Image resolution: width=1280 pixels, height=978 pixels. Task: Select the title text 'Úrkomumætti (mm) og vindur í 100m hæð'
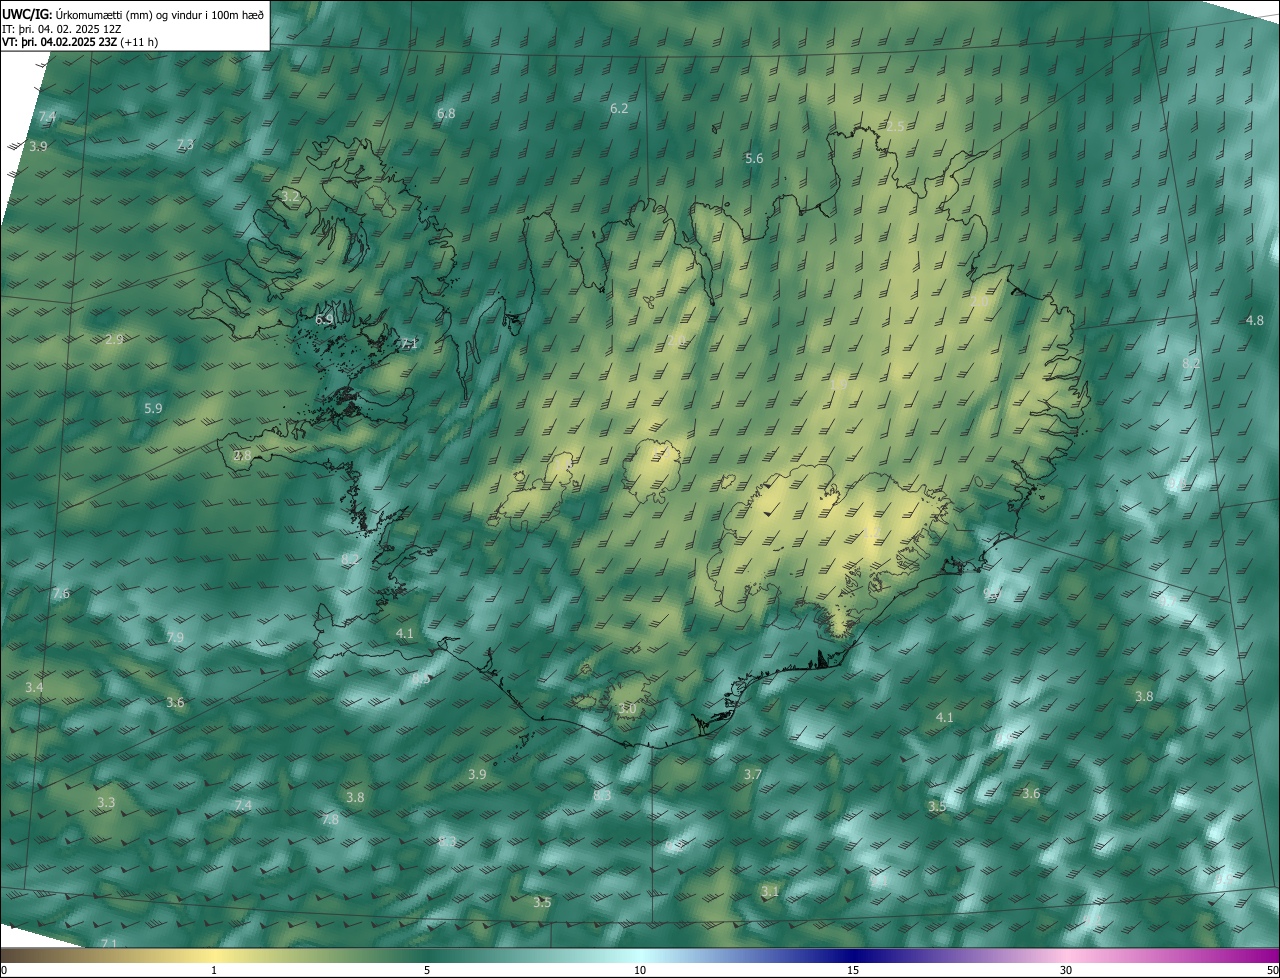point(160,14)
